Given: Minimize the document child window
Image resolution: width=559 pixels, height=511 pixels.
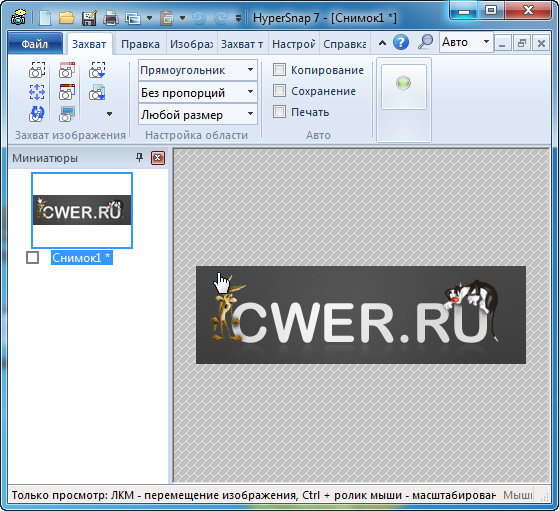Looking at the screenshot, I should coord(503,44).
